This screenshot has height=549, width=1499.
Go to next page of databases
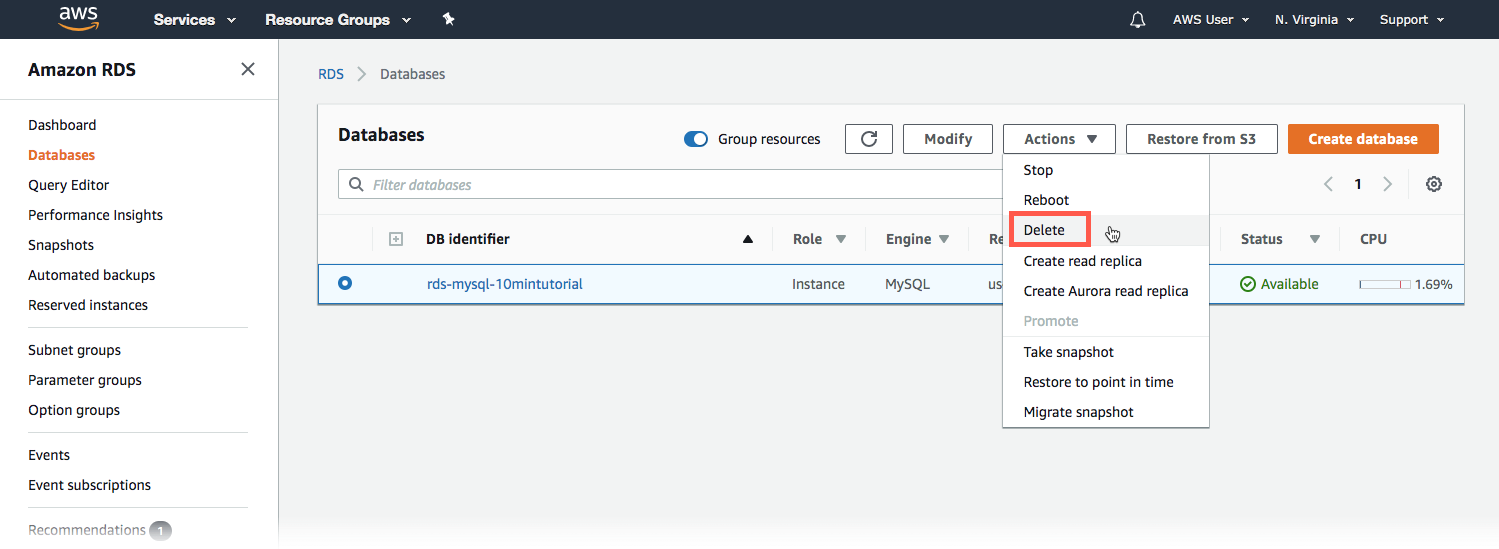pos(1387,184)
